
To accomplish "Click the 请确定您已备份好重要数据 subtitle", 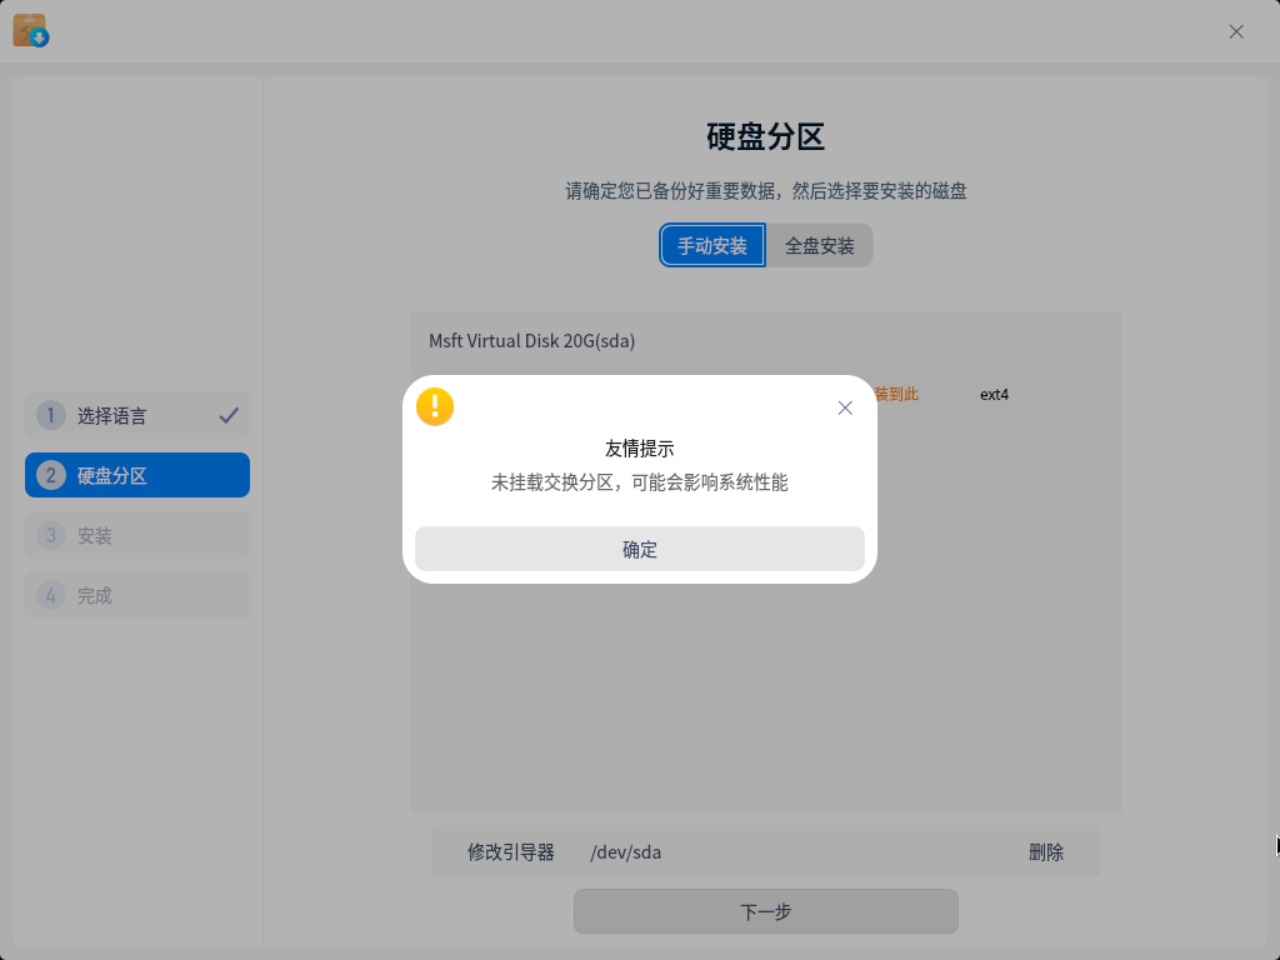I will 766,191.
